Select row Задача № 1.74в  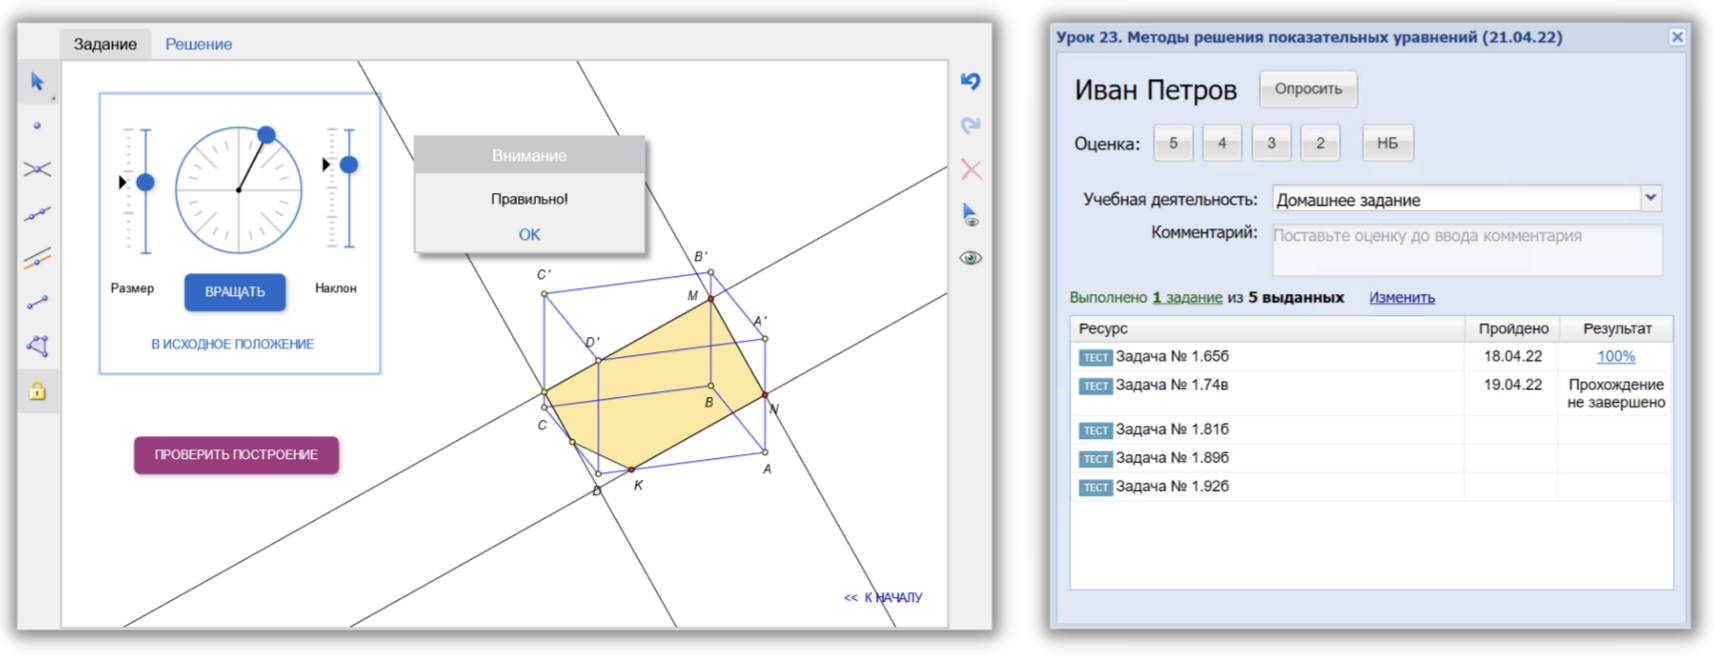[1371, 393]
